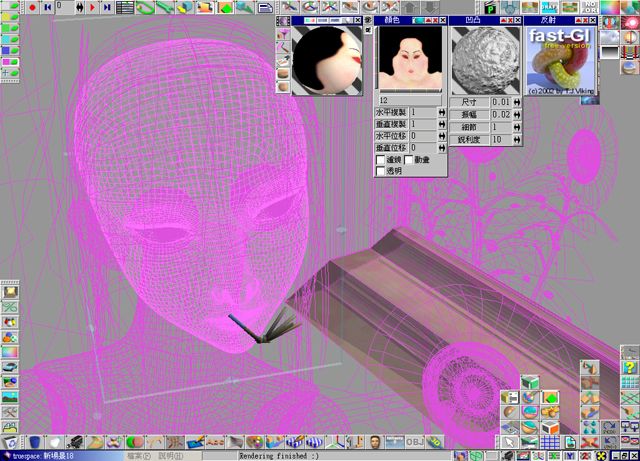Click the yellow question mark help icon

pyautogui.click(x=629, y=369)
